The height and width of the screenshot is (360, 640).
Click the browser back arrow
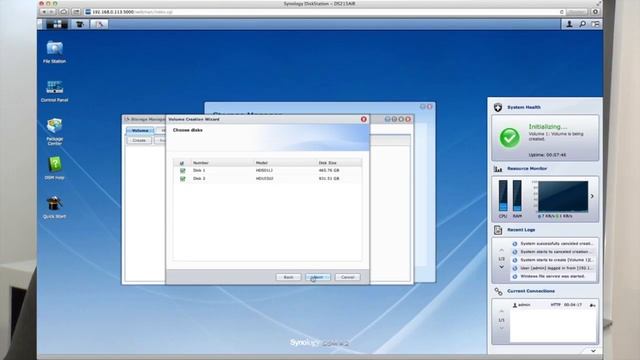coord(44,12)
